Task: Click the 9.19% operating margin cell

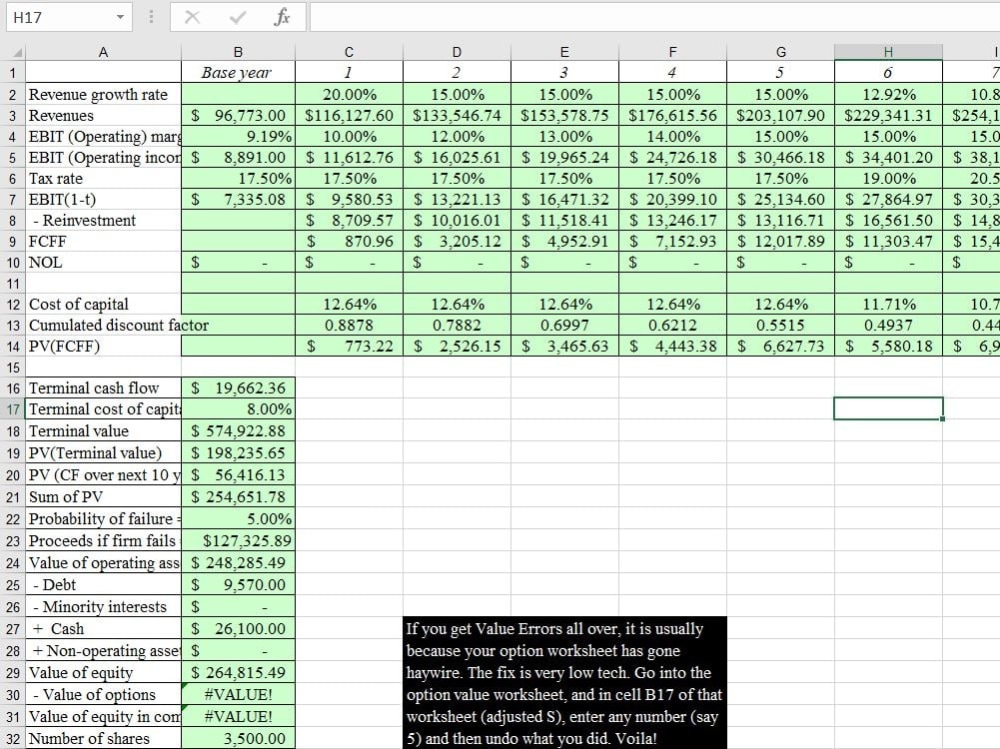Action: coord(238,136)
